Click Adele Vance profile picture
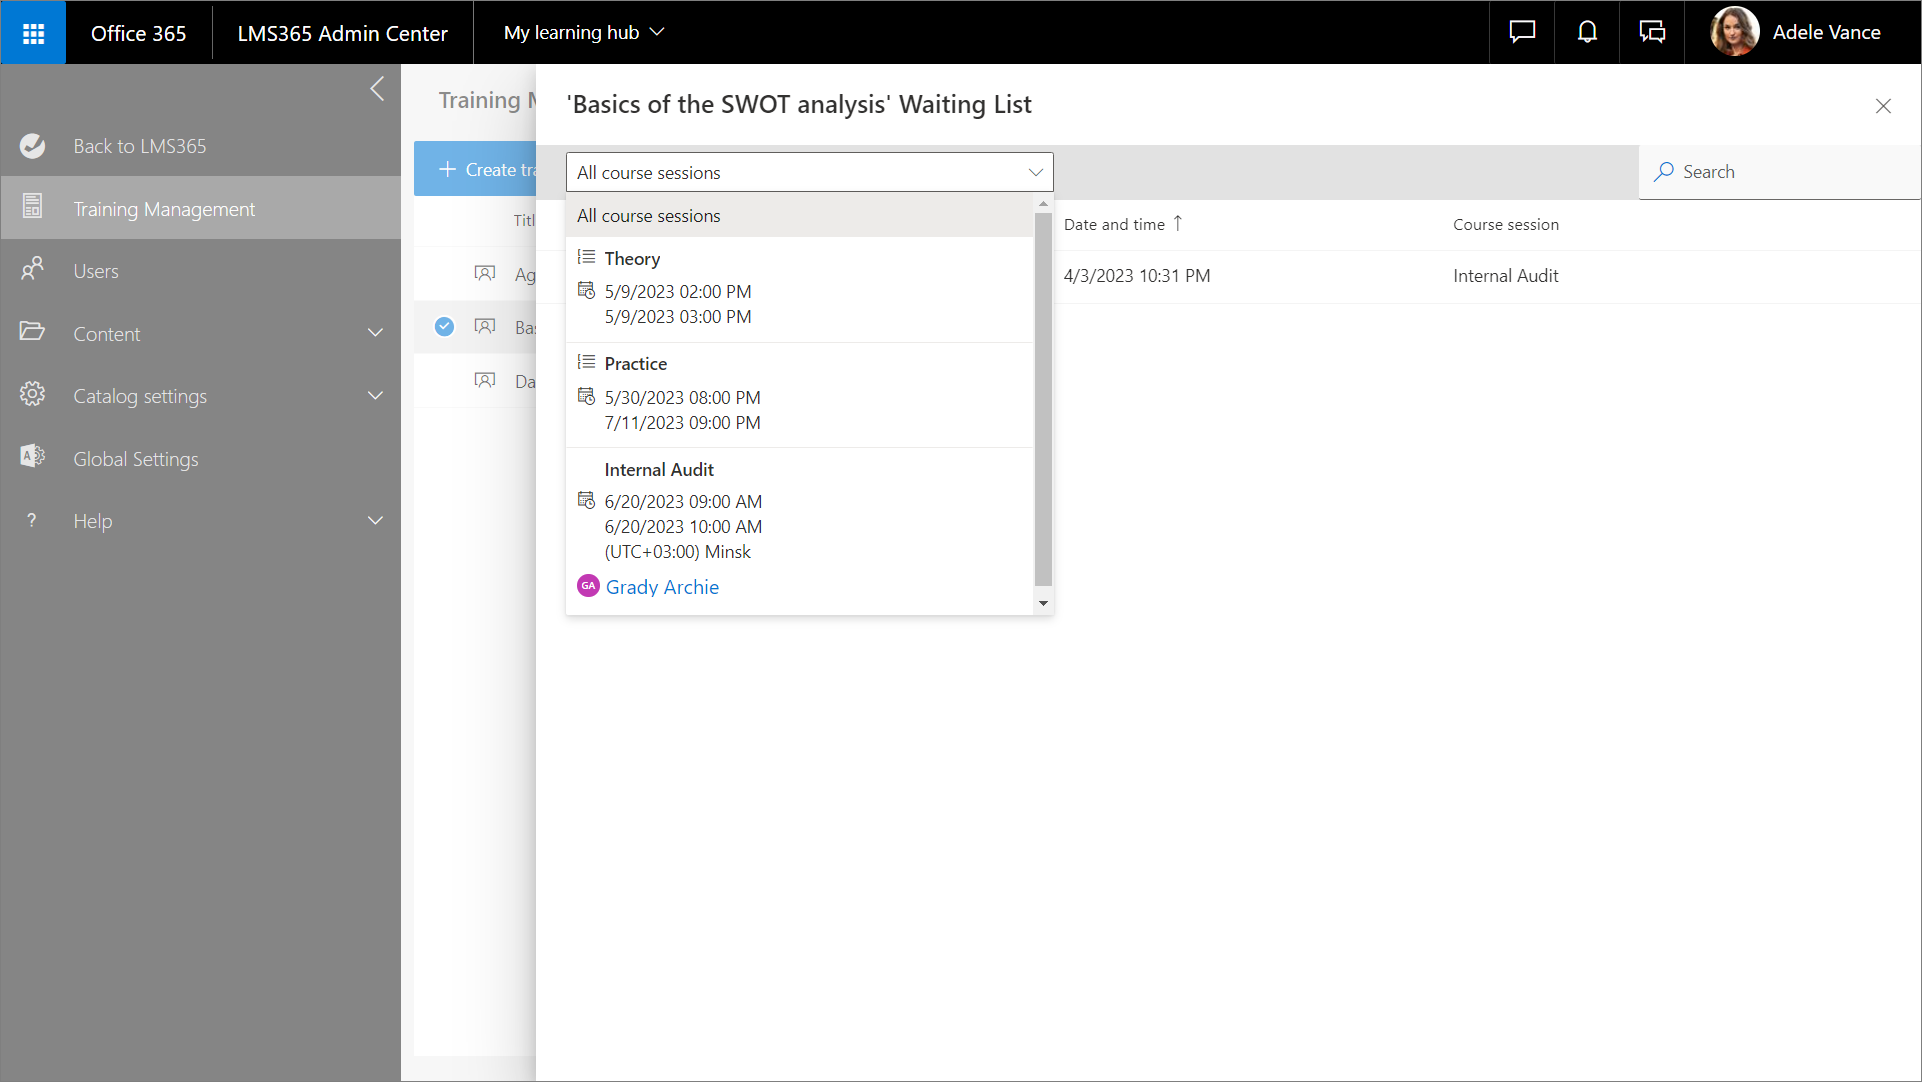Image resolution: width=1922 pixels, height=1082 pixels. coord(1734,32)
